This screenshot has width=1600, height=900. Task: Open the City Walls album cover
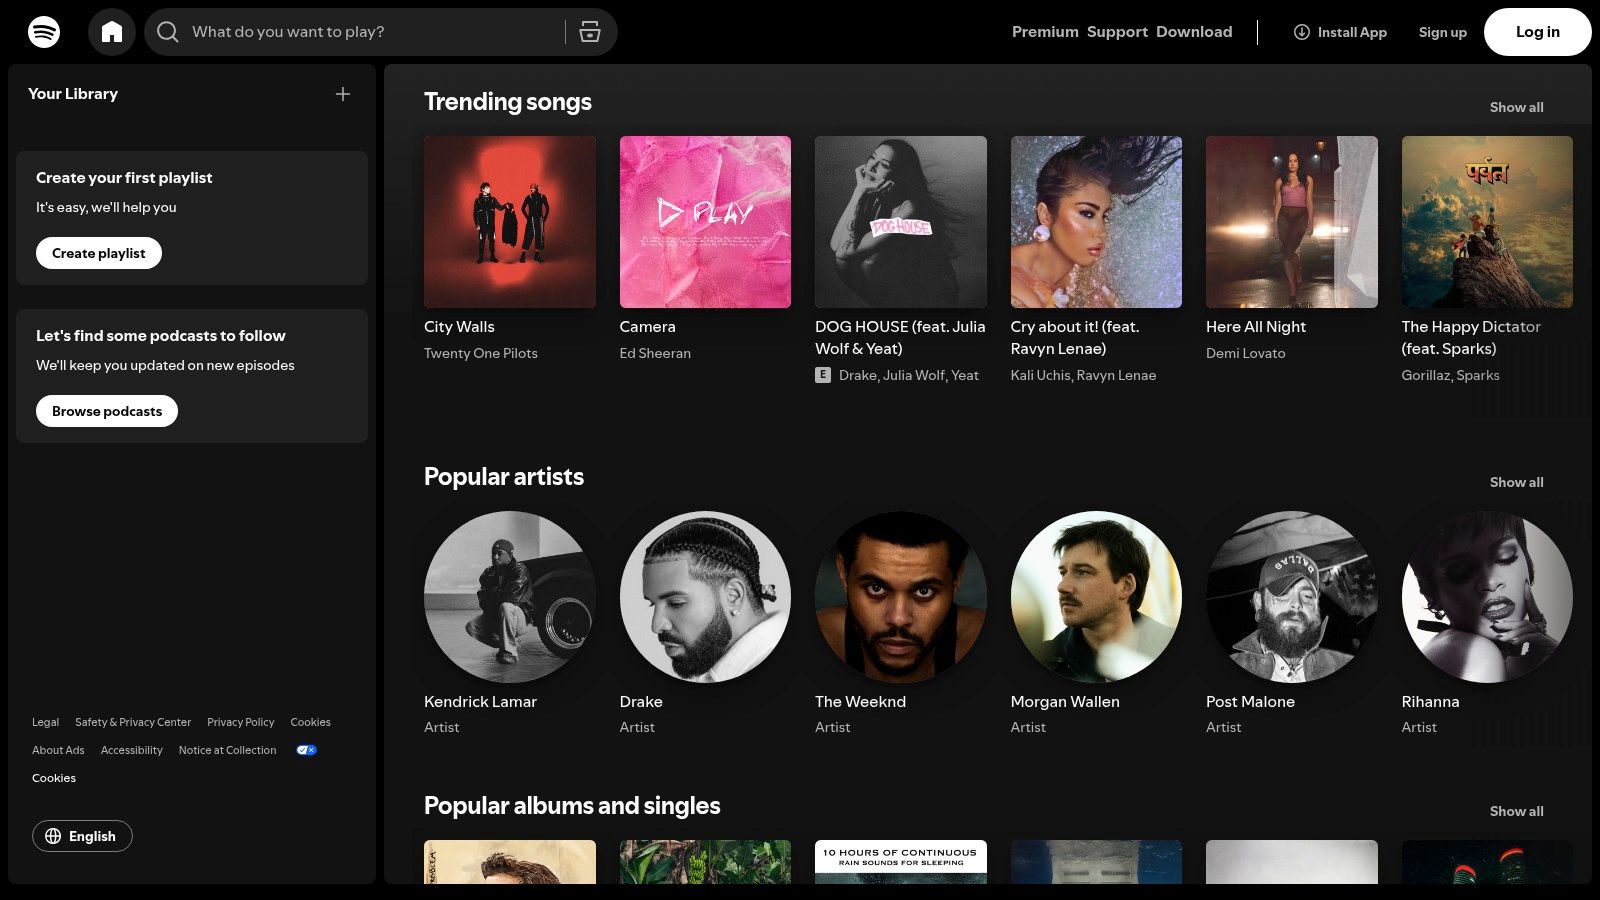tap(510, 222)
